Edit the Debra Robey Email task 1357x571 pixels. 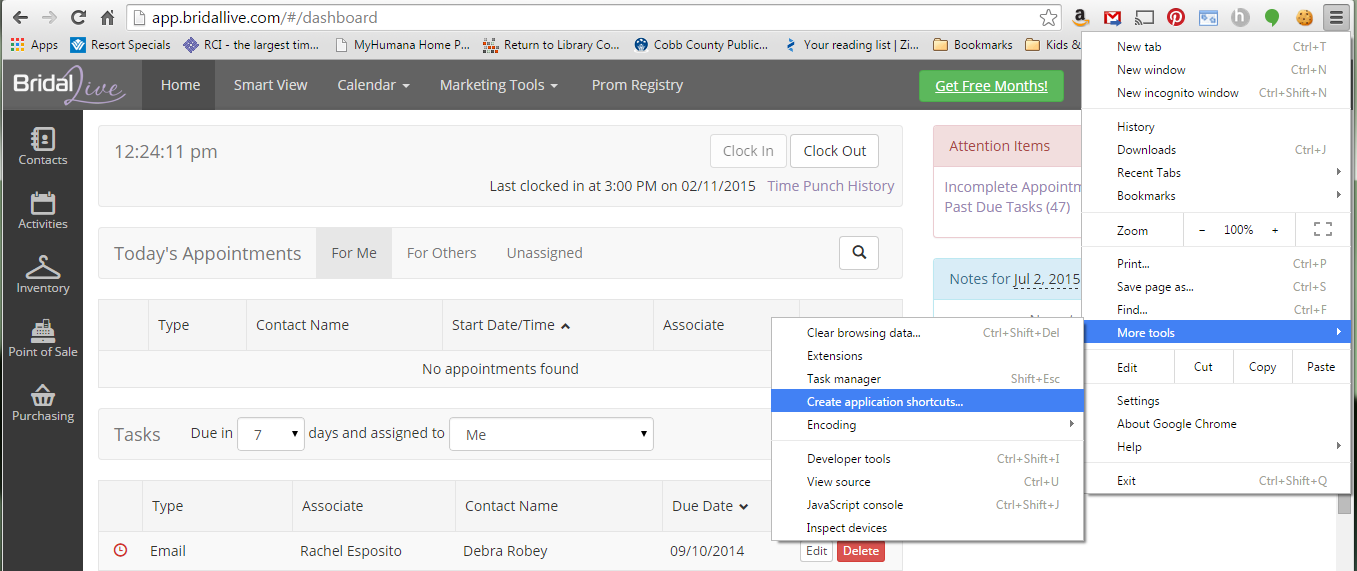click(x=816, y=551)
